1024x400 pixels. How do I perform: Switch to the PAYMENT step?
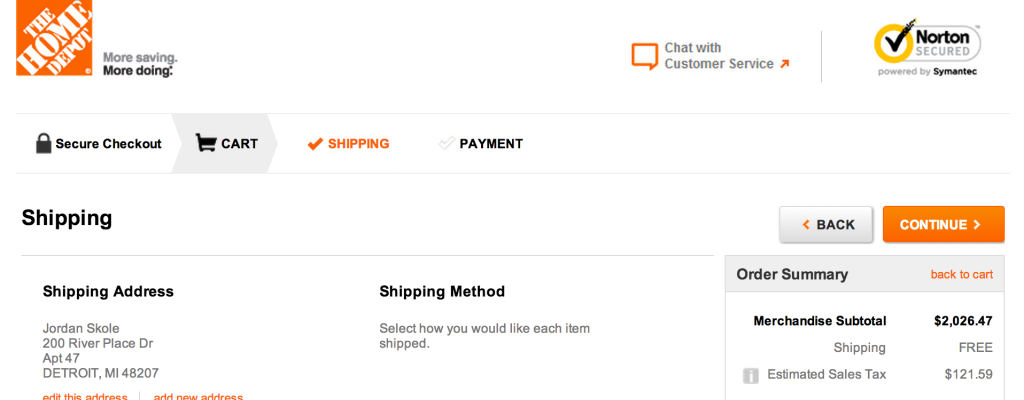coord(491,144)
